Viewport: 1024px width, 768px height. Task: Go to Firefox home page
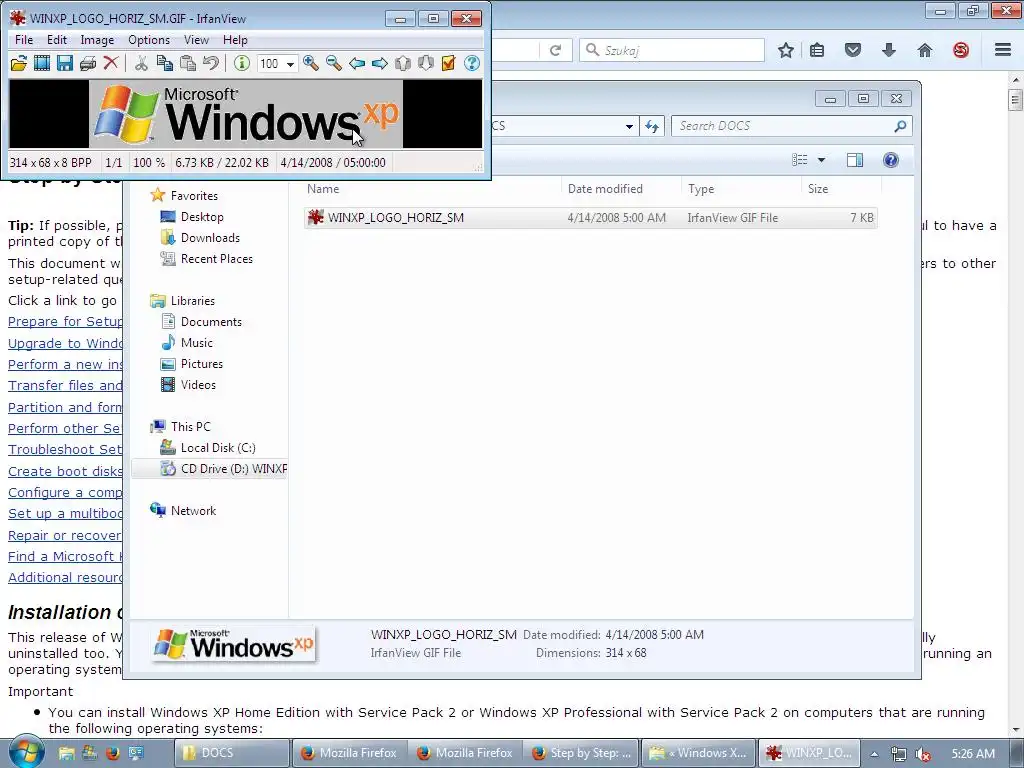click(925, 50)
